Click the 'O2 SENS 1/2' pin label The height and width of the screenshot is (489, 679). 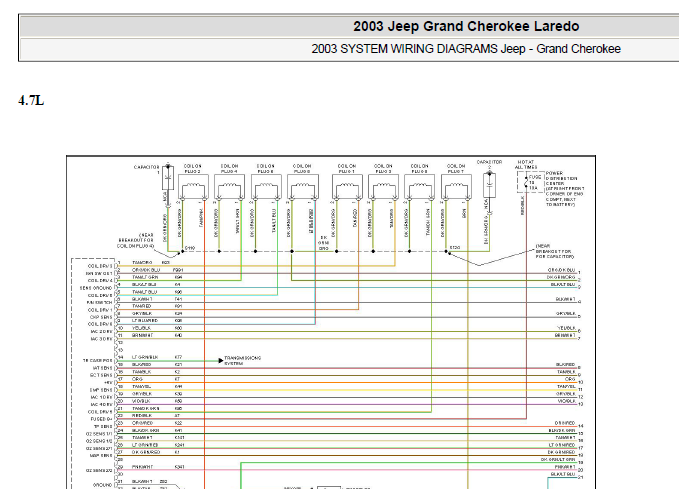point(99,441)
